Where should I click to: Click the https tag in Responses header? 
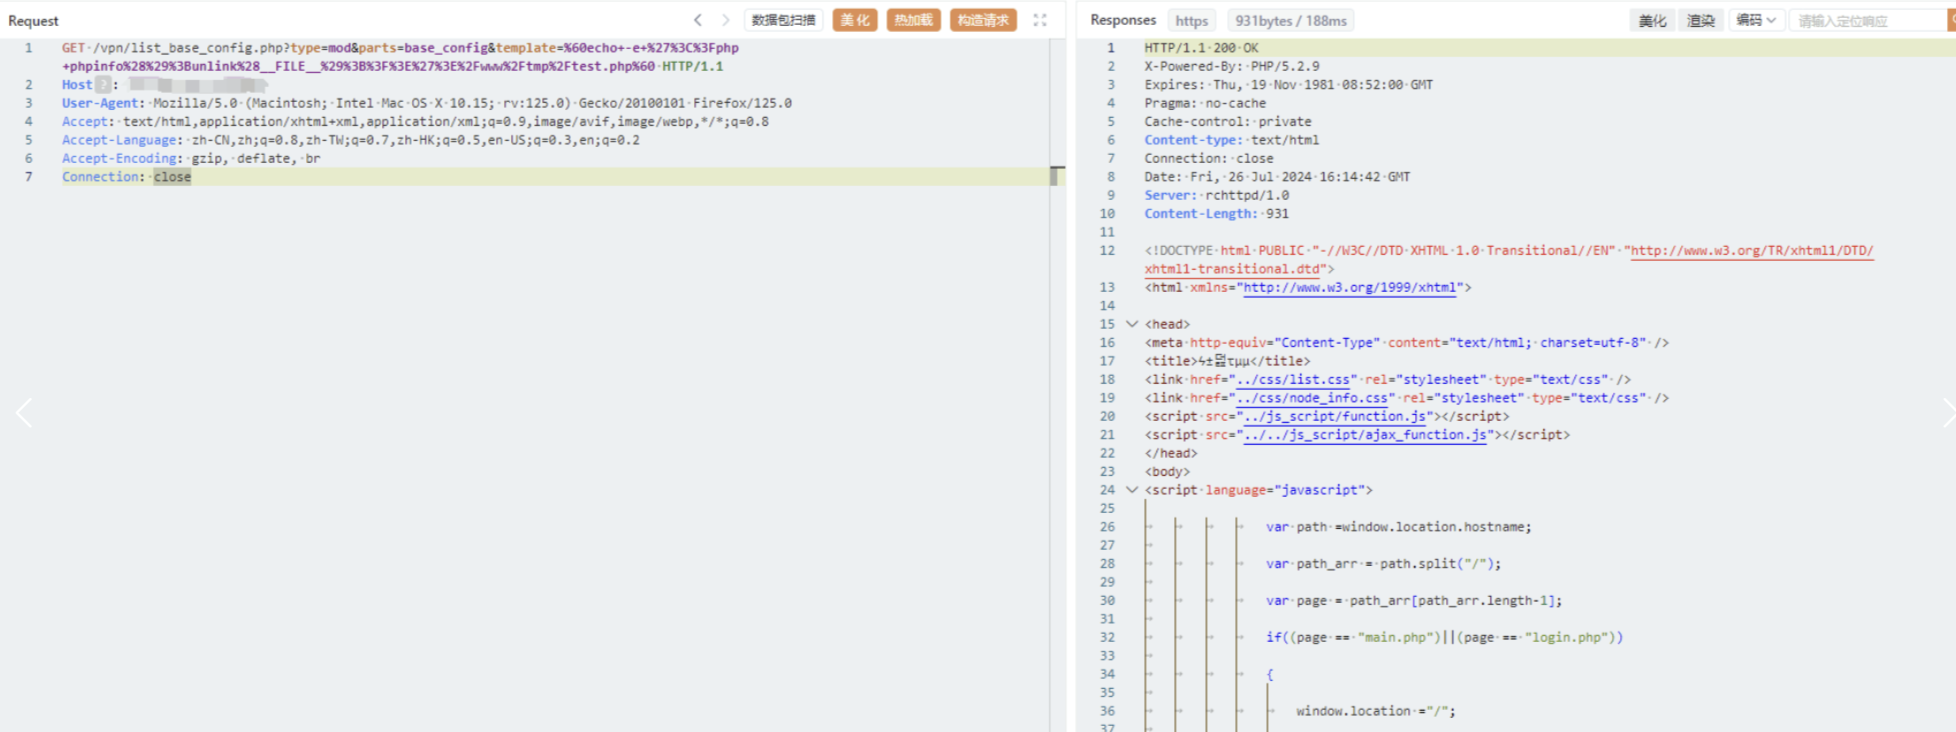[1191, 20]
